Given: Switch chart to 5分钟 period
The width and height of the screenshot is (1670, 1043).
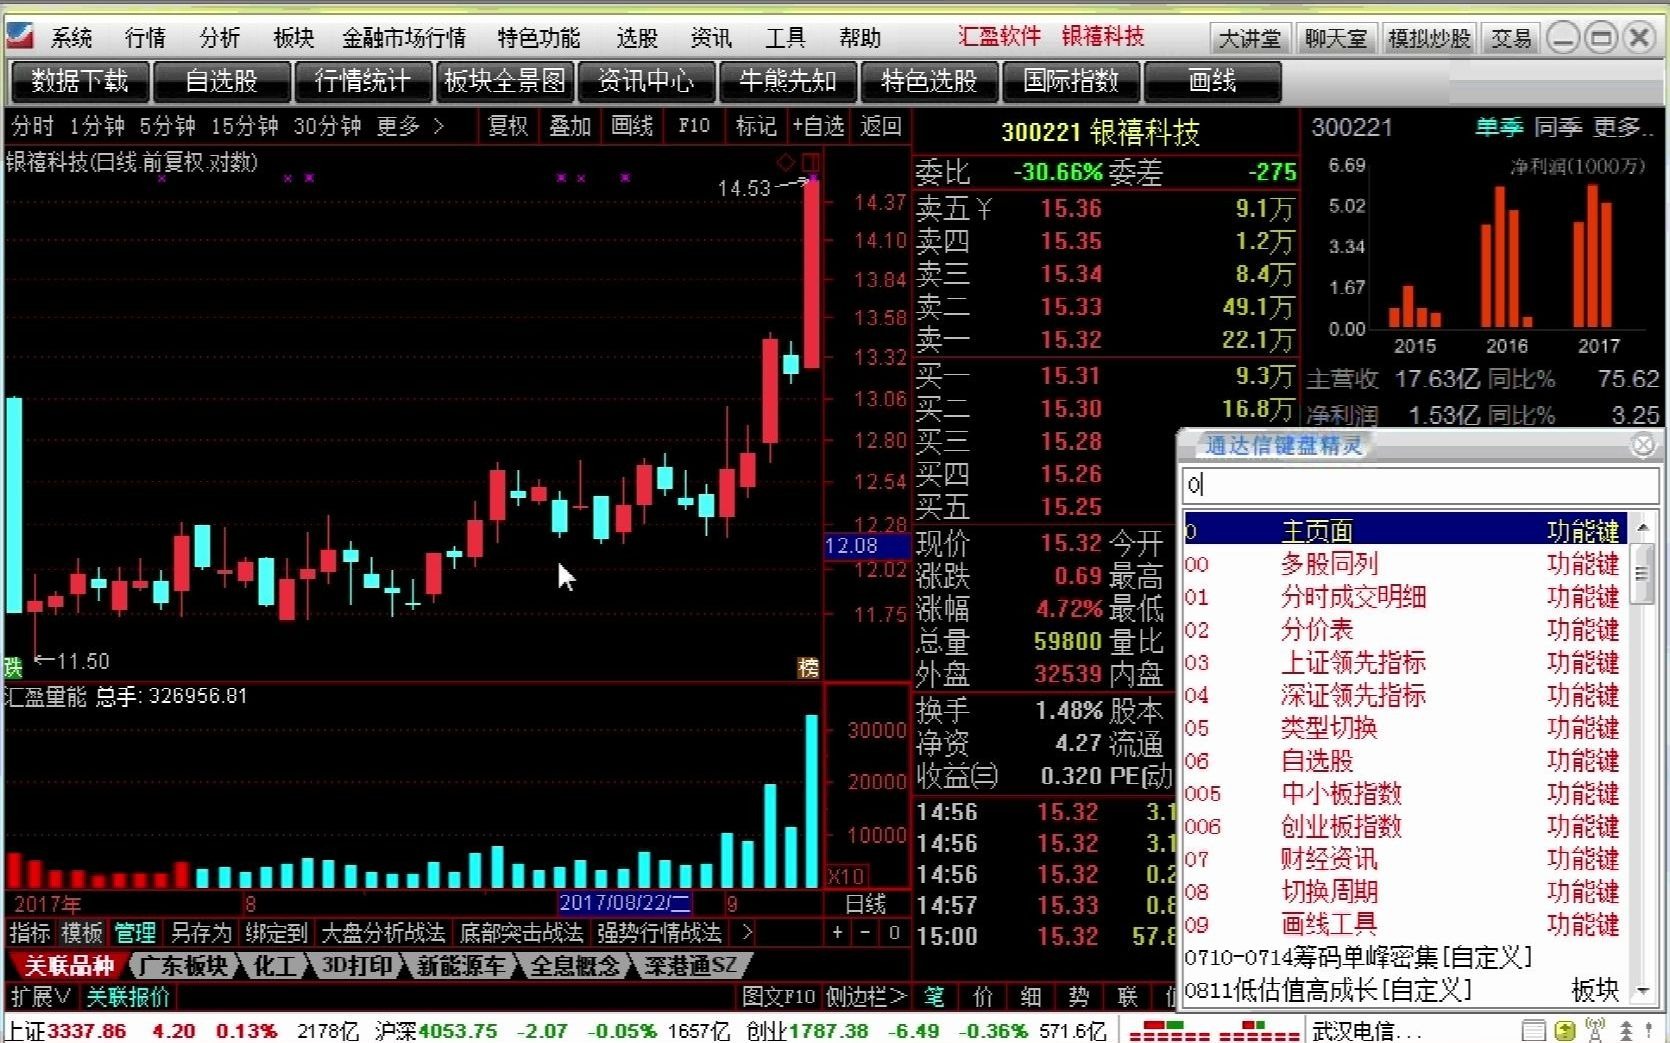Looking at the screenshot, I should (167, 126).
